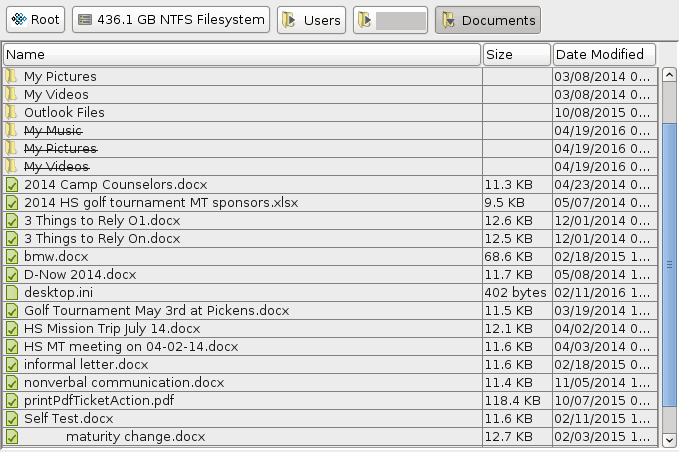Sort by the Name column header

pos(241,55)
